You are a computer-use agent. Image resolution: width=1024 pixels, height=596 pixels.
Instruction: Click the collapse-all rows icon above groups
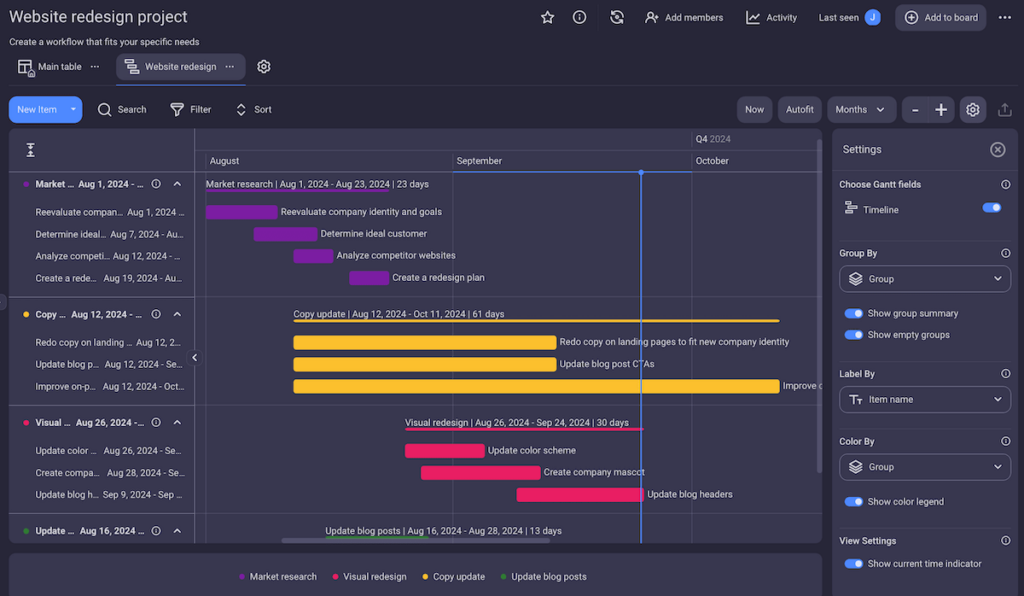(x=31, y=150)
